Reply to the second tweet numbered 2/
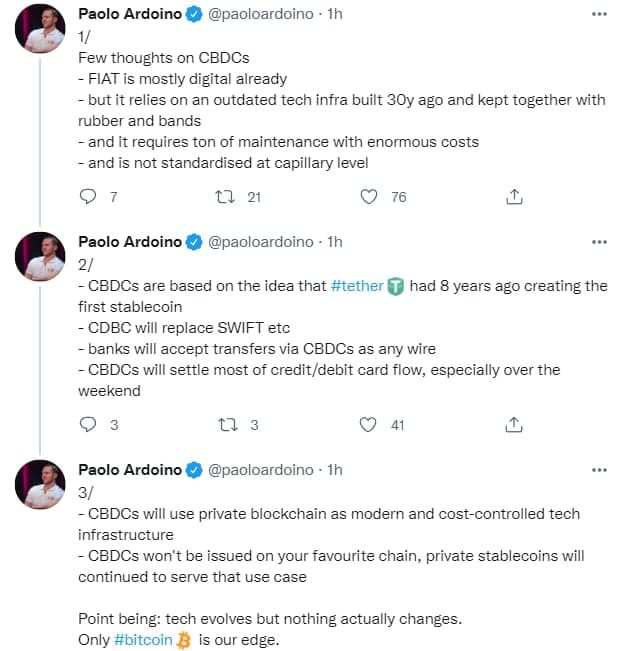The image size is (625, 651). point(88,424)
